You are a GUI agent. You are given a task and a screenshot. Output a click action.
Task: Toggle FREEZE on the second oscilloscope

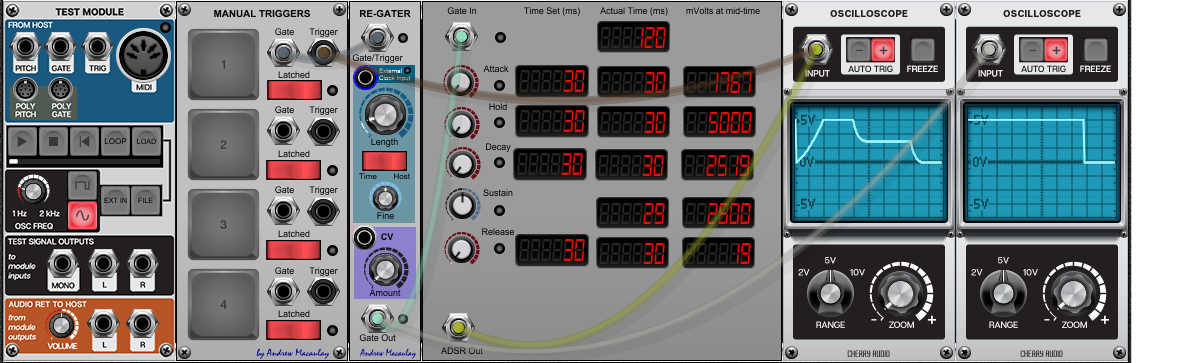coord(1096,50)
